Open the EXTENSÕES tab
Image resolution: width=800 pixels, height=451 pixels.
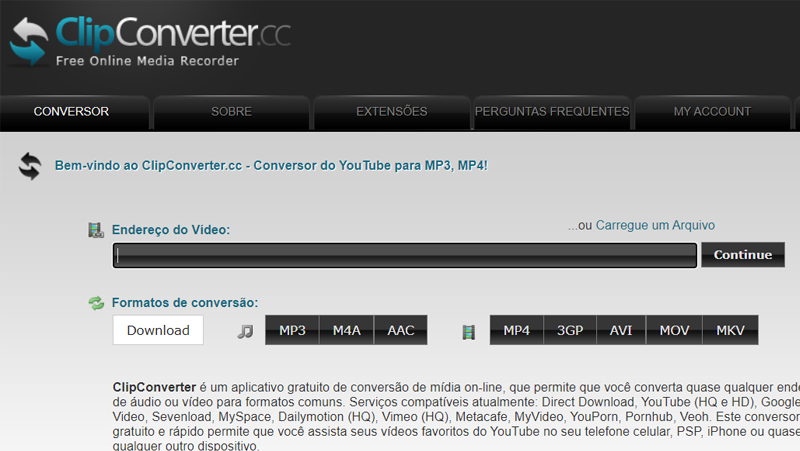pos(392,112)
